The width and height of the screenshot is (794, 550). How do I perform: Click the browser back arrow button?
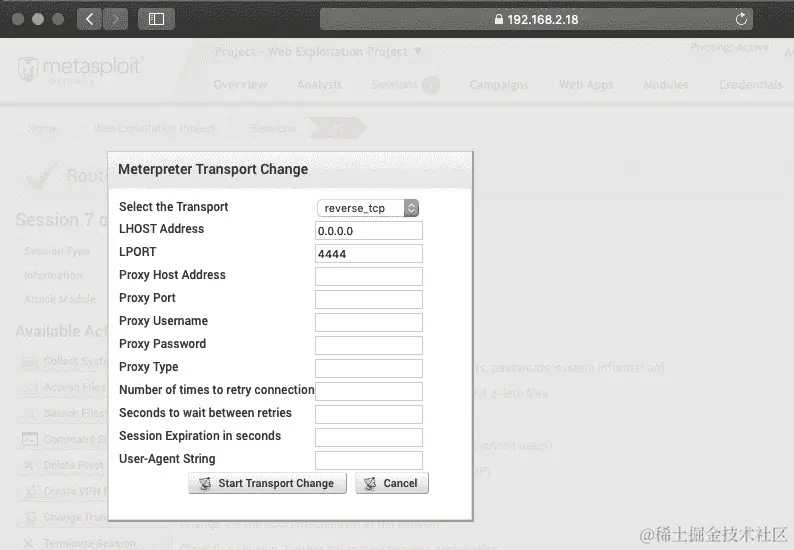point(90,19)
